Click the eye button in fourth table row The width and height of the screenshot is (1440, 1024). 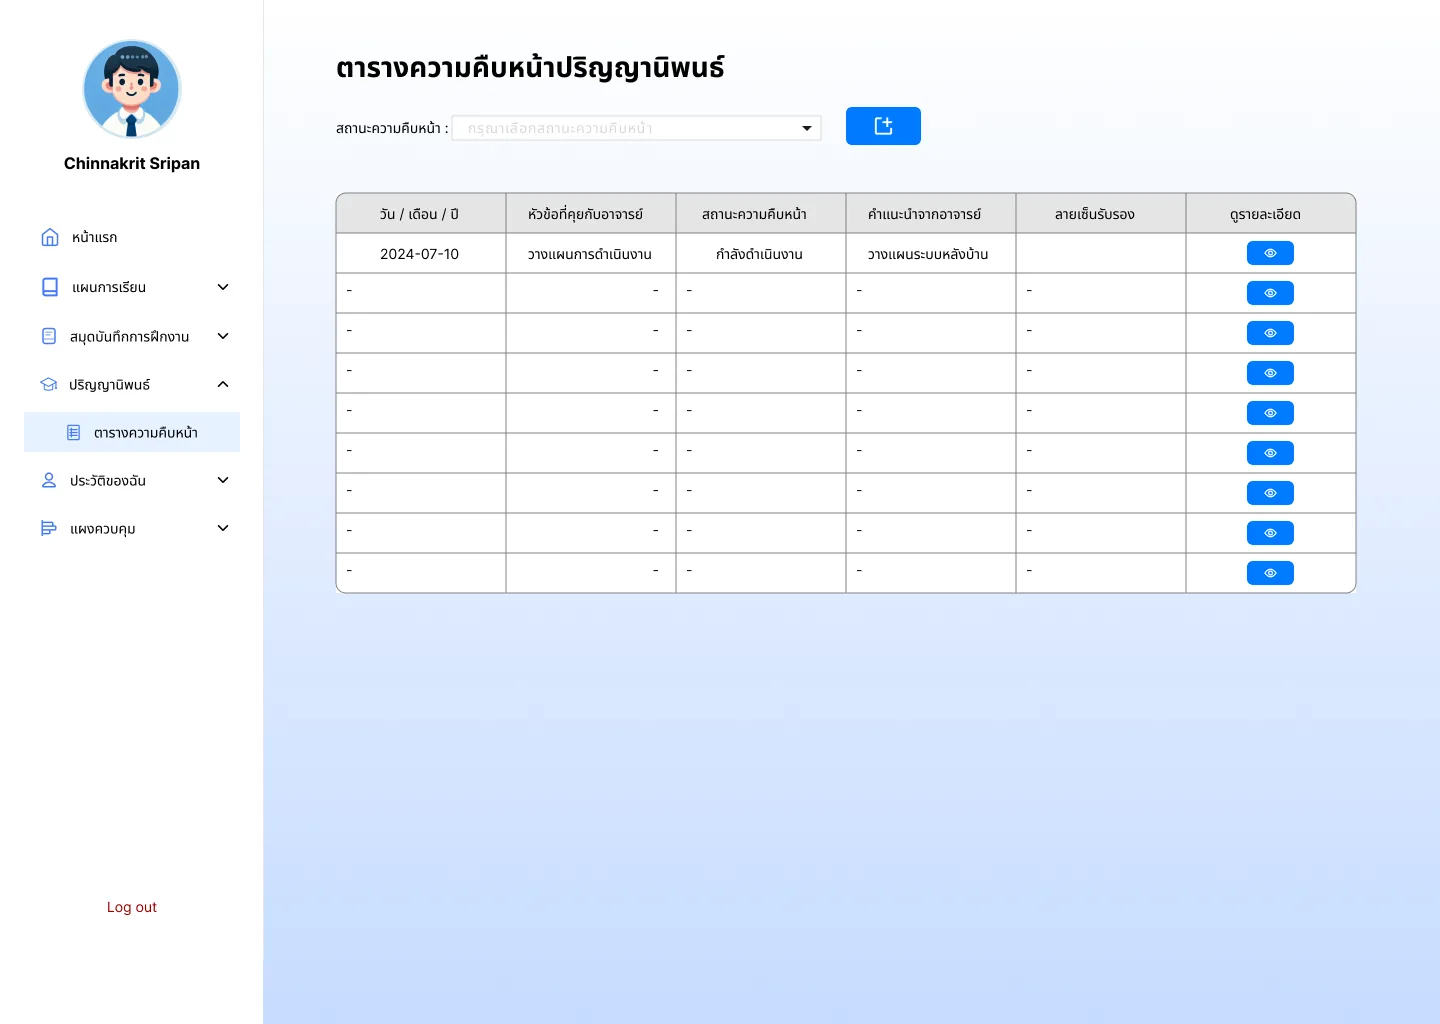pos(1270,373)
